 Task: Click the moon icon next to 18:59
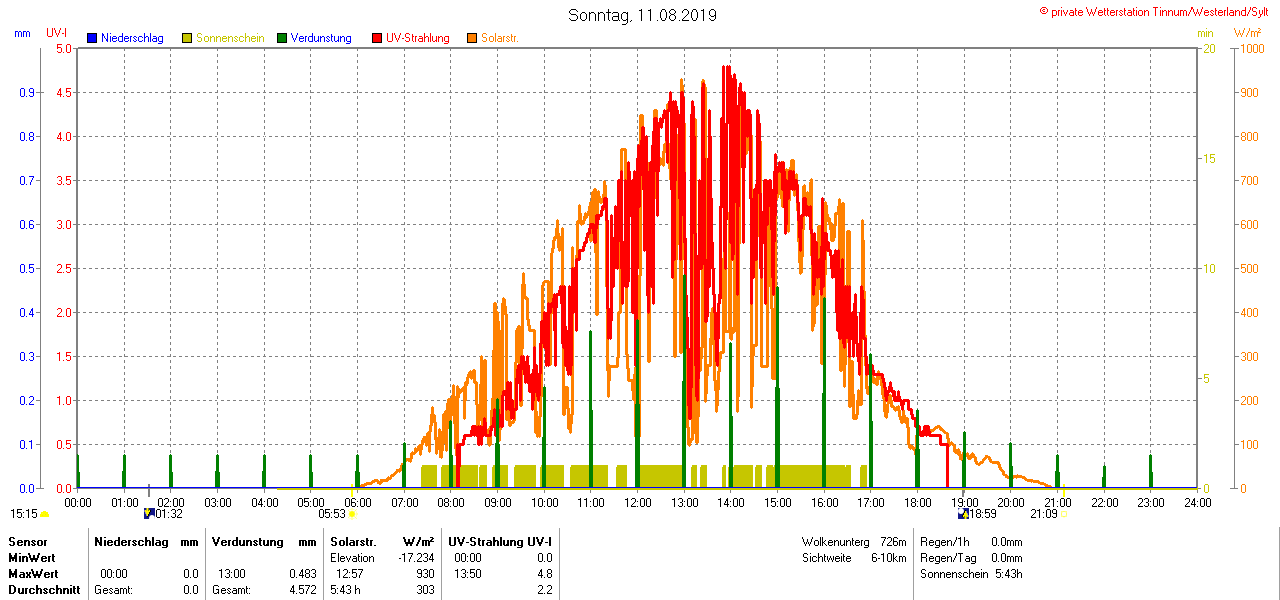(x=963, y=513)
